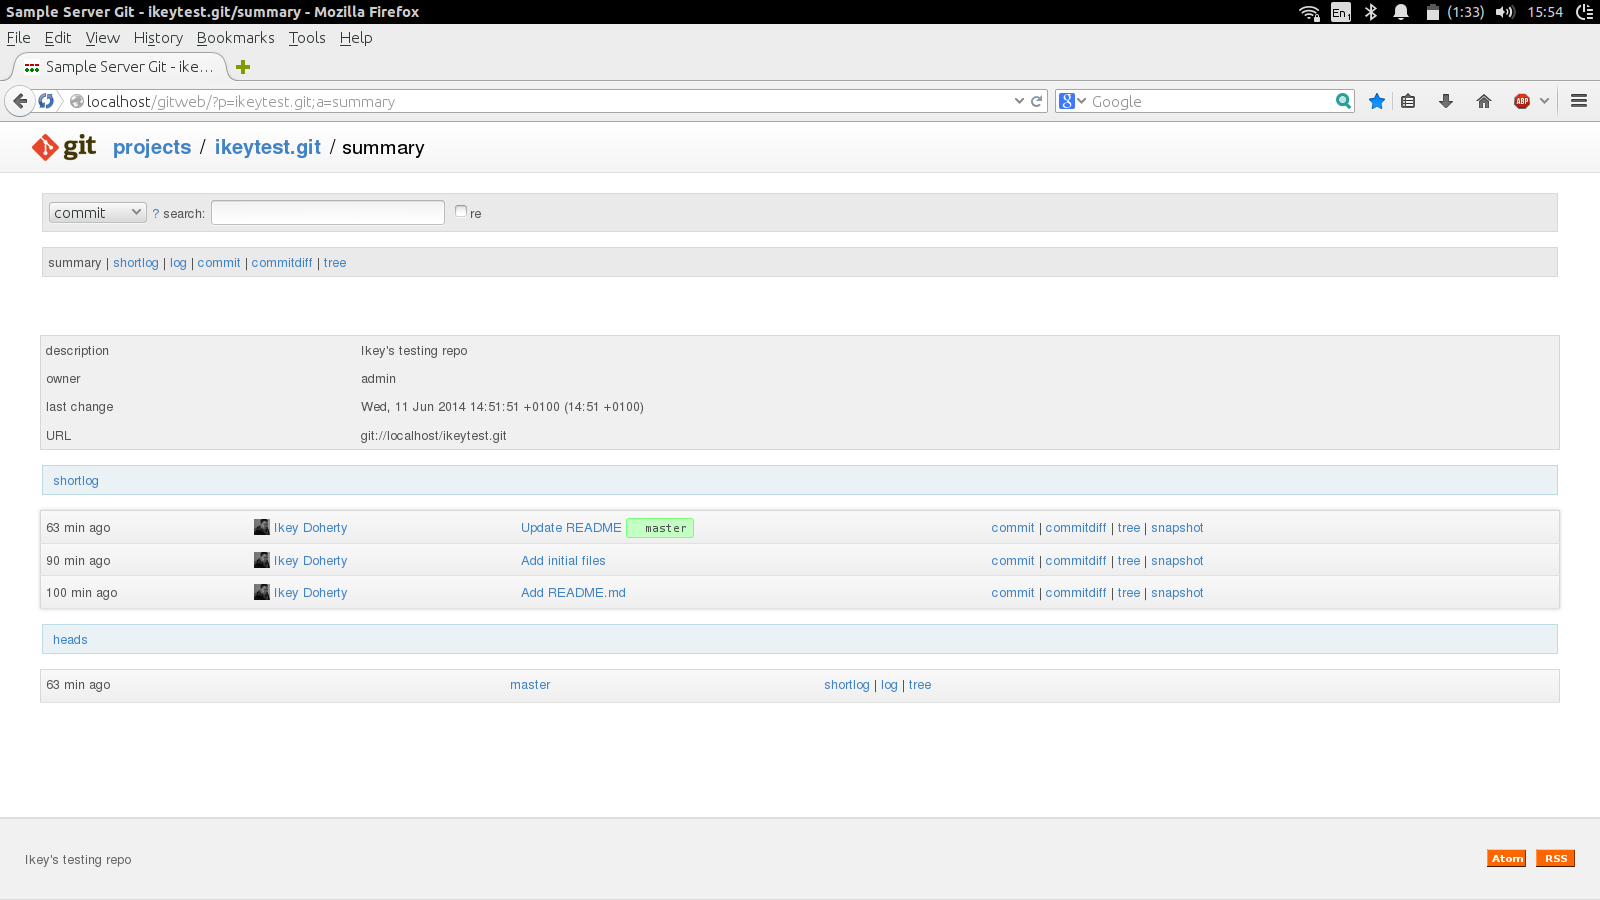
Task: Open the keyboard language En indicator
Action: coord(1341,12)
